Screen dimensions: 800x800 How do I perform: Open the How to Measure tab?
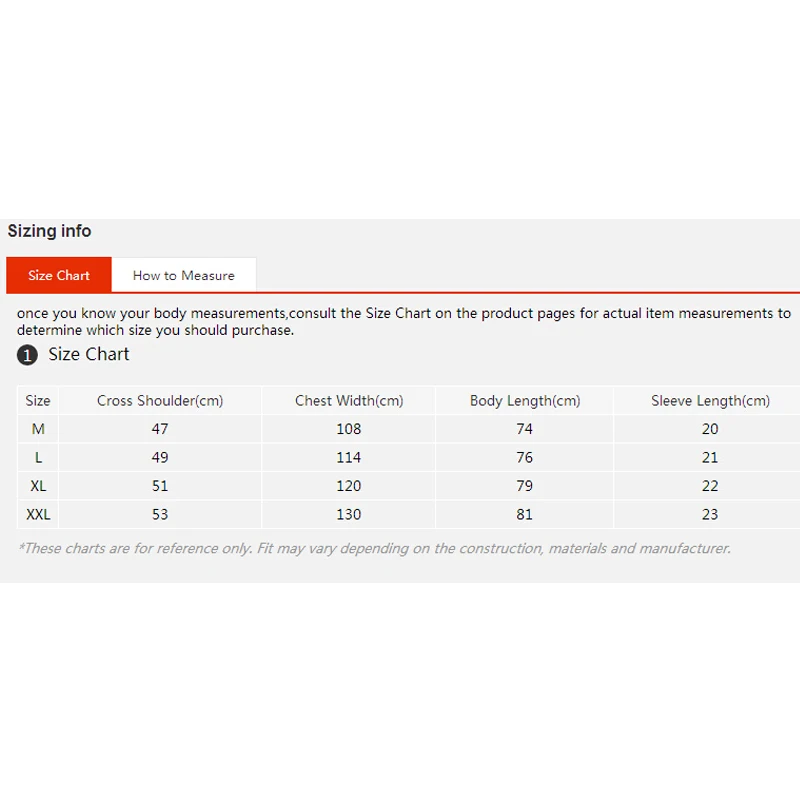[184, 275]
